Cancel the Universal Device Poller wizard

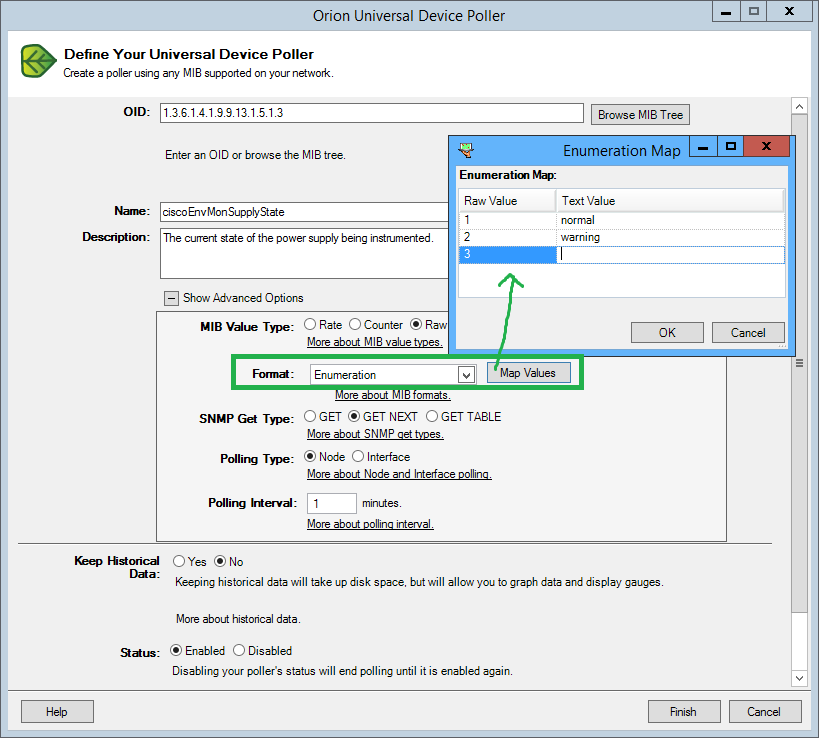(x=765, y=712)
